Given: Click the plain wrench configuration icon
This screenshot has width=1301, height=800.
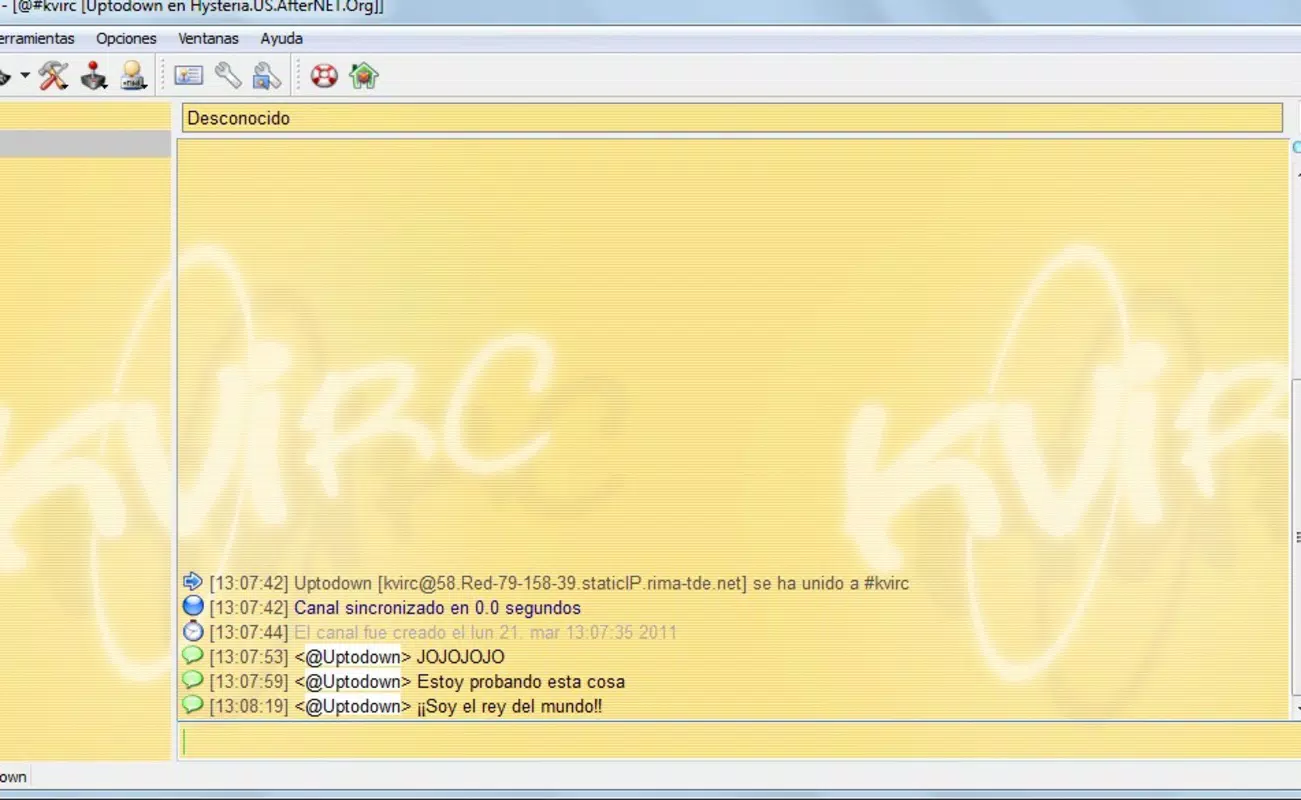Looking at the screenshot, I should (x=228, y=76).
